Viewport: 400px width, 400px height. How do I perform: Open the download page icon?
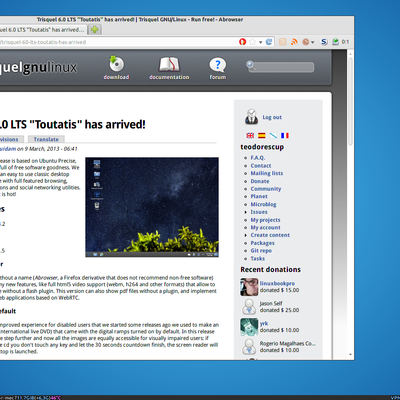[x=116, y=64]
